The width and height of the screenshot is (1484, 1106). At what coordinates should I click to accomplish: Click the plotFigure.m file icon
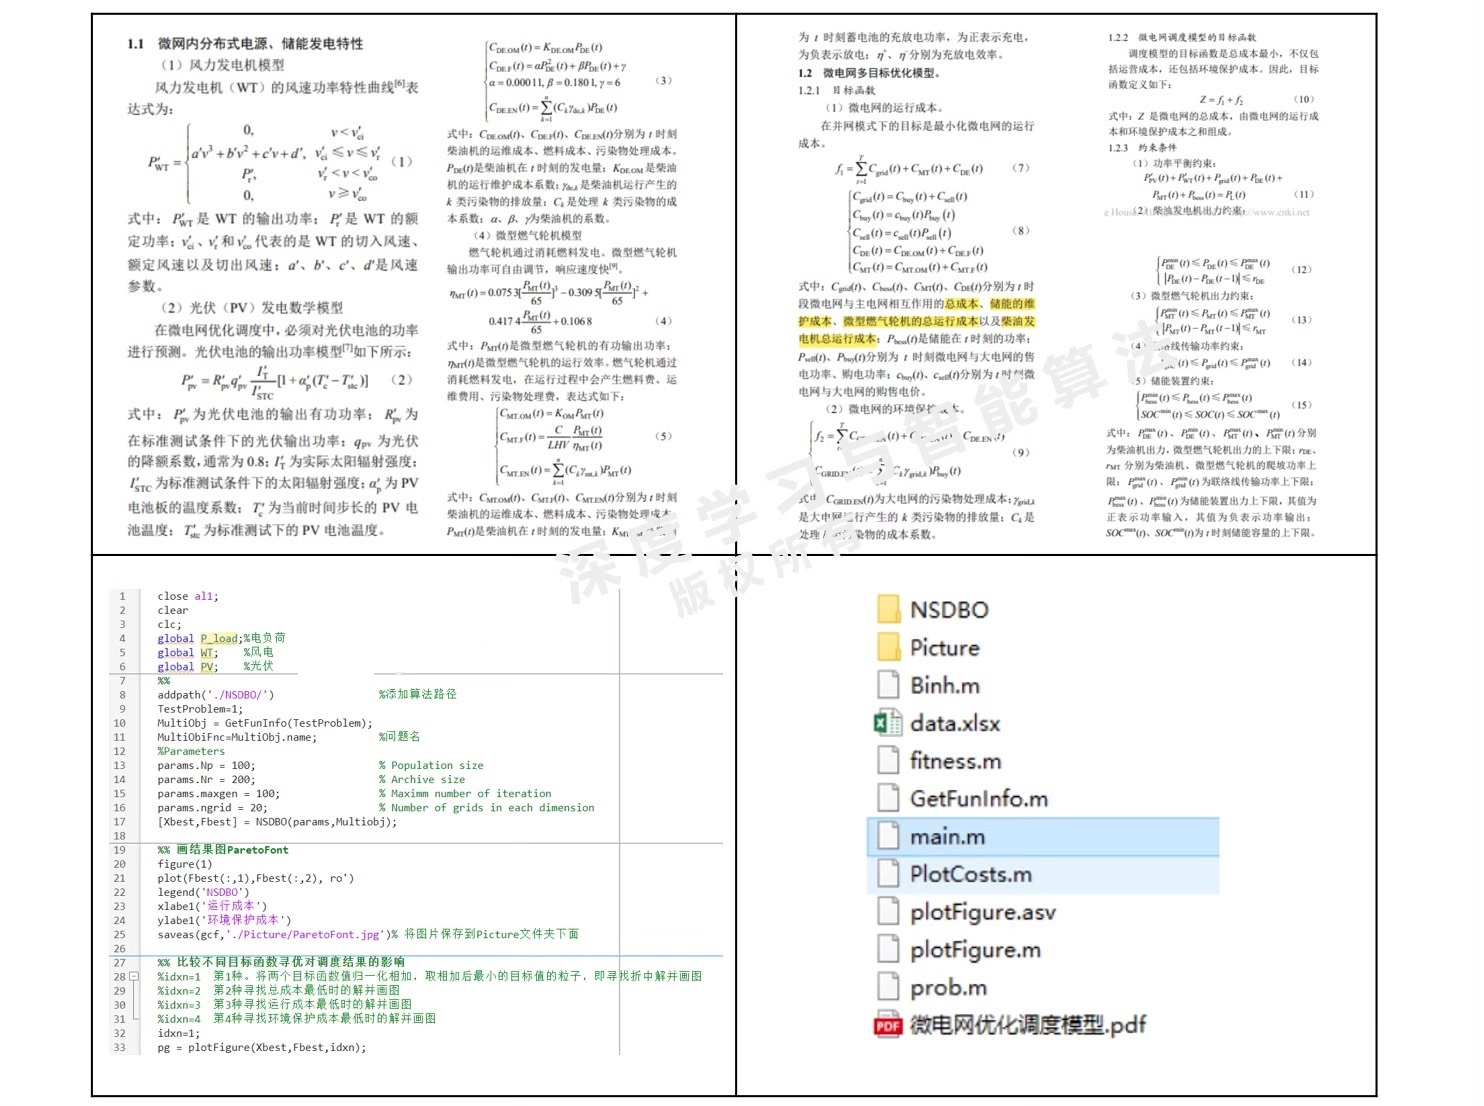coord(888,949)
